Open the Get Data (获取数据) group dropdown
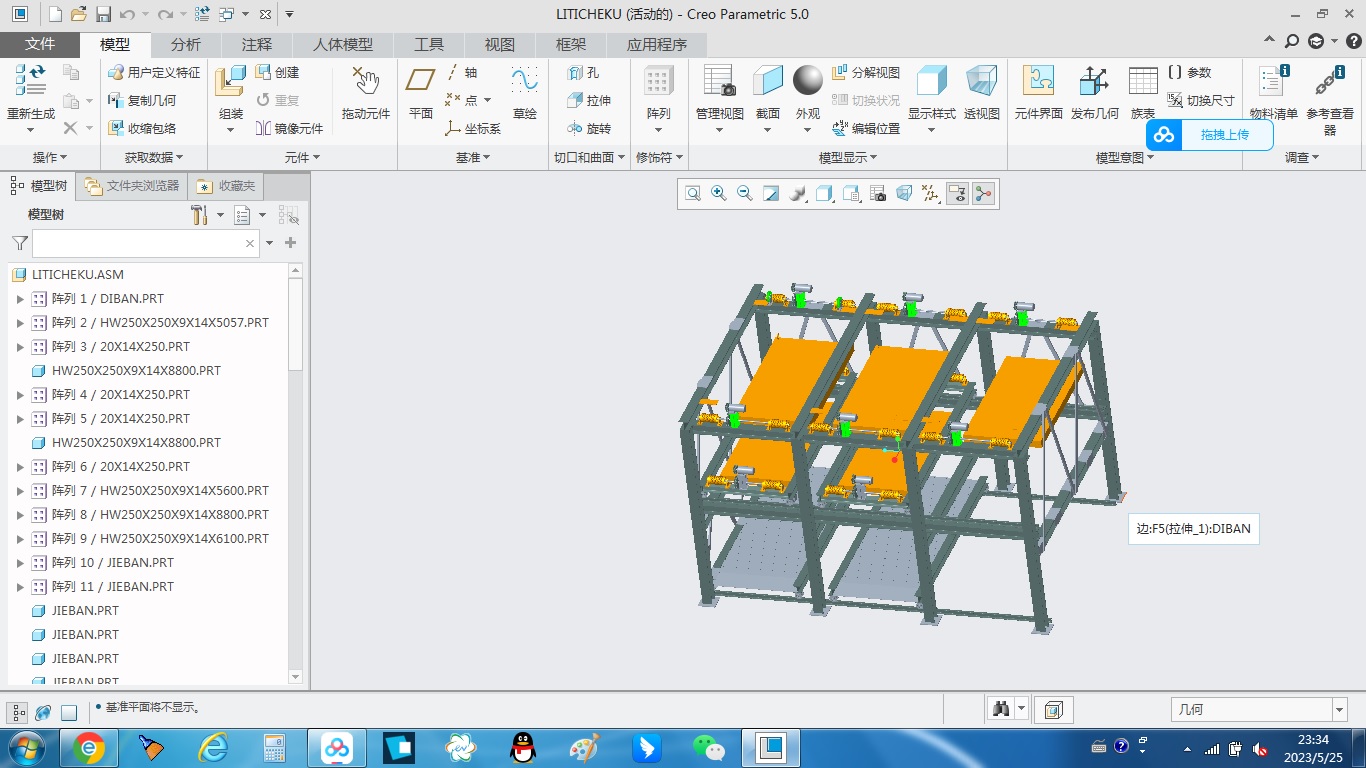 coord(154,157)
